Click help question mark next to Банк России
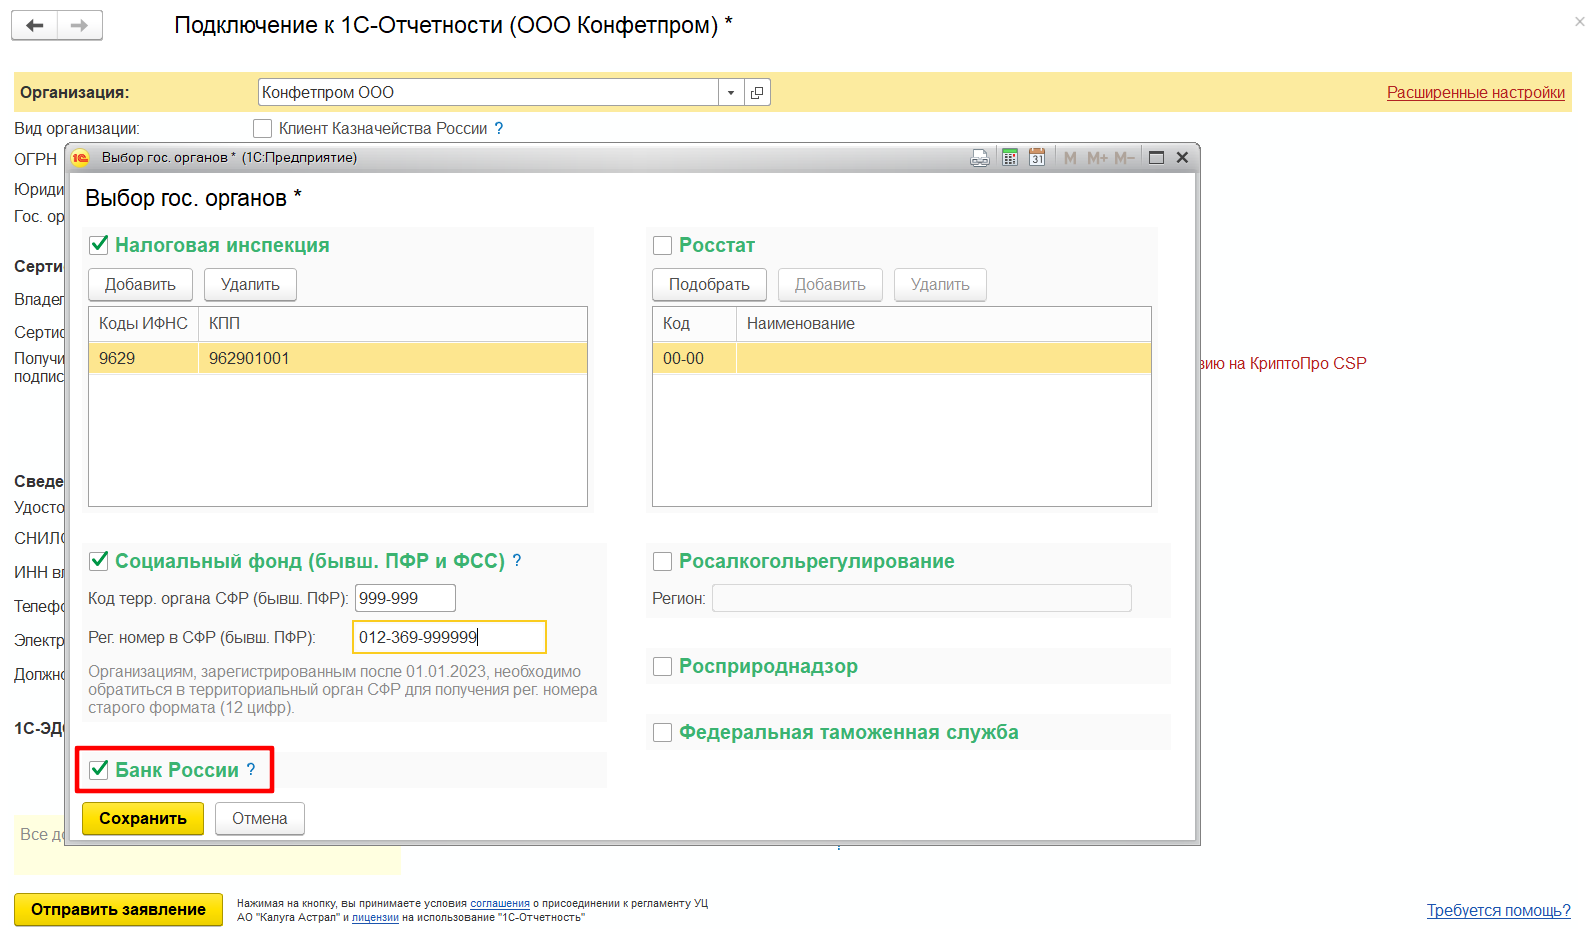1586x930 pixels. [251, 769]
